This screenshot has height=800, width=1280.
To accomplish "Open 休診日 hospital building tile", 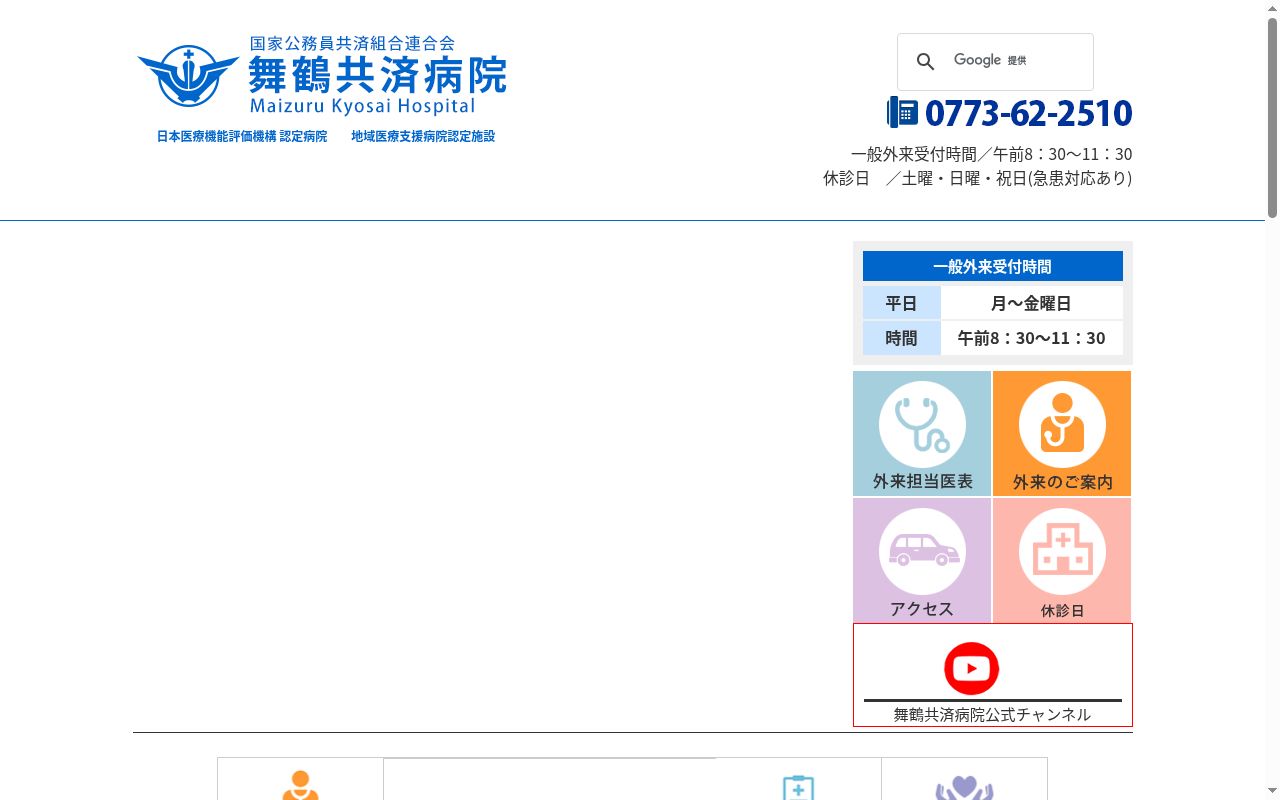I will (x=1062, y=560).
